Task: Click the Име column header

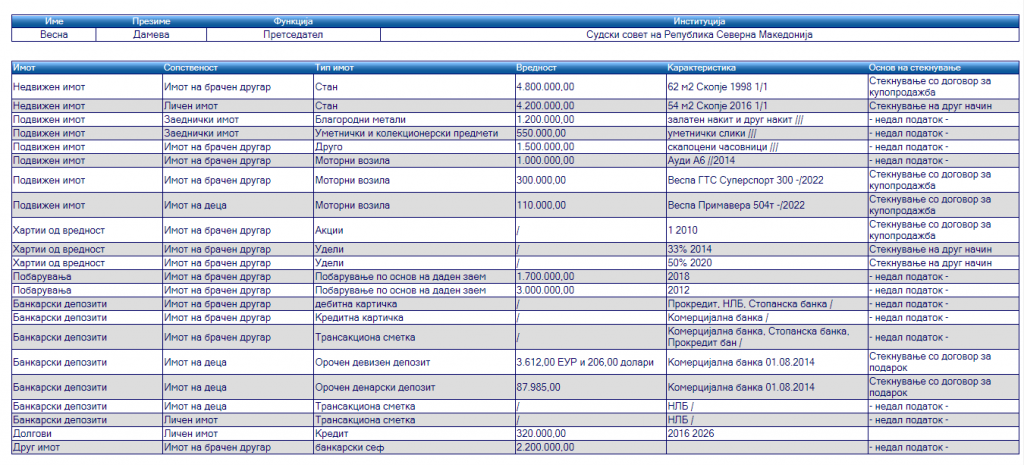Action: coord(53,21)
